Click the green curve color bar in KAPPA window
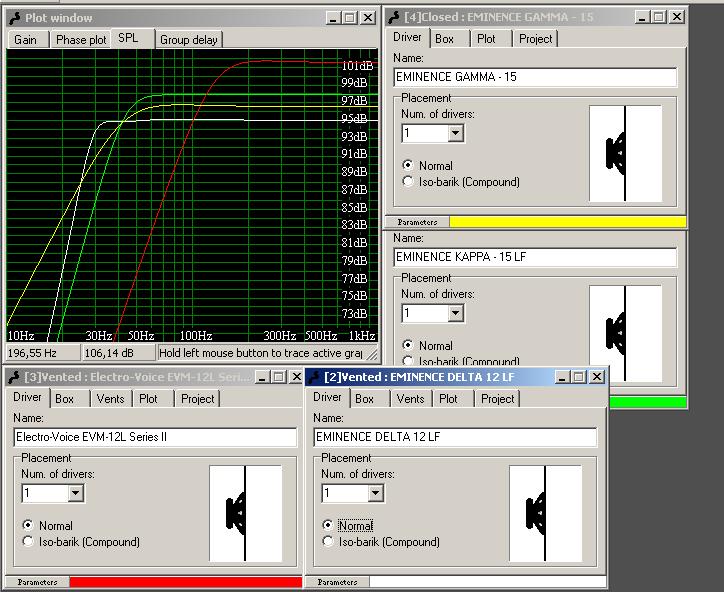 click(x=648, y=402)
